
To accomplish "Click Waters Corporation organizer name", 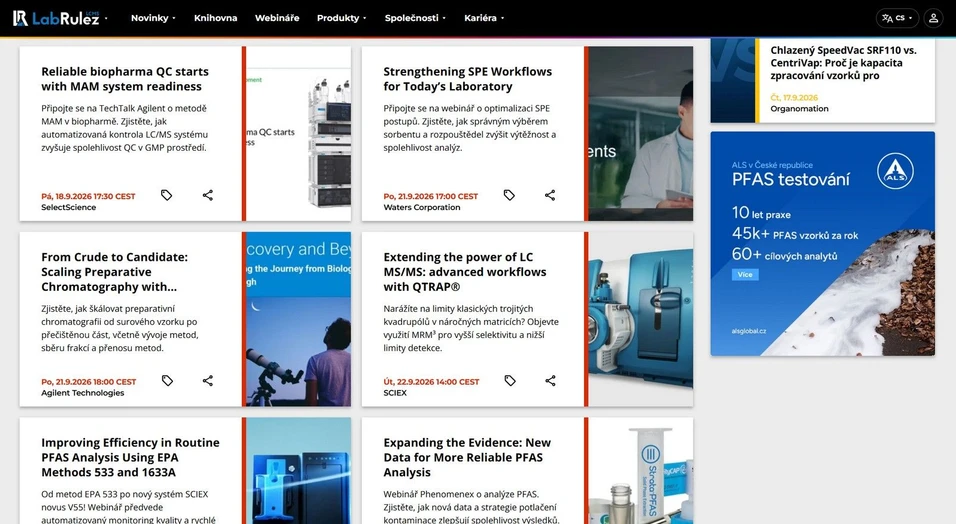I will [422, 207].
